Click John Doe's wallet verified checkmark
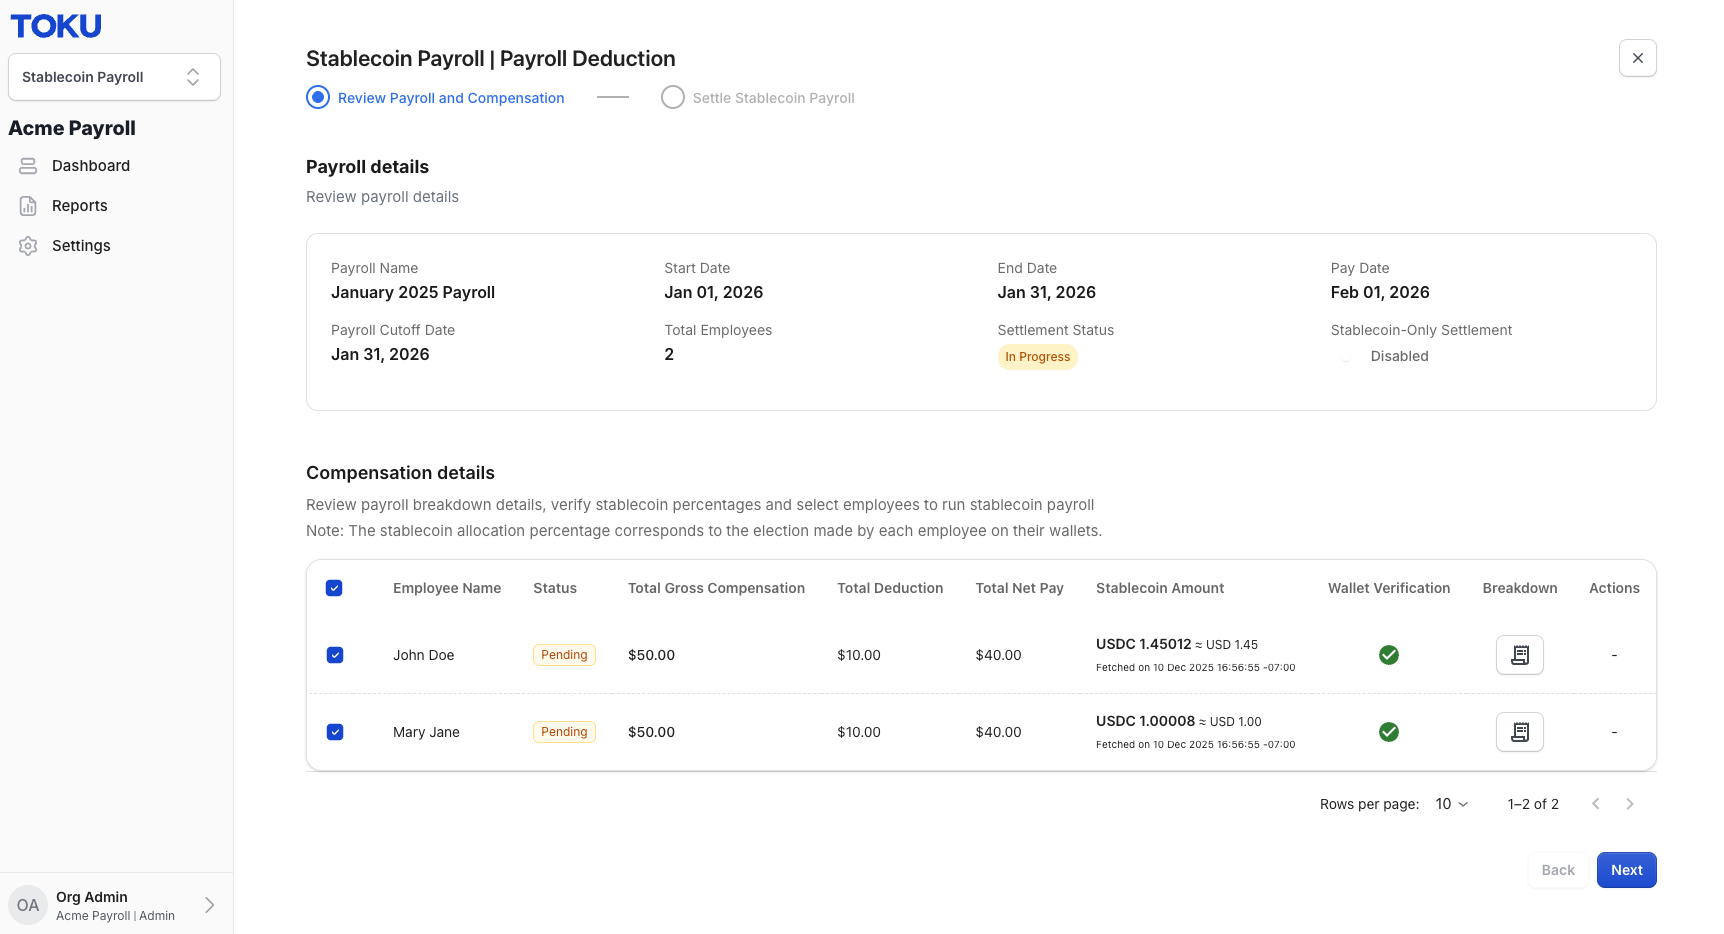 (x=1389, y=655)
